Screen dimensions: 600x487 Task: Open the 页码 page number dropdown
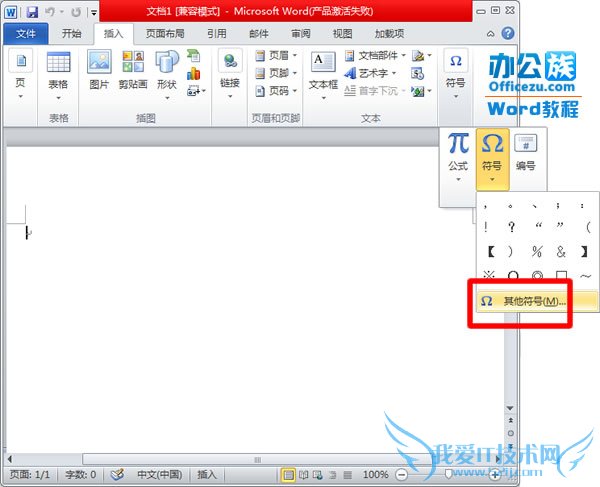click(276, 91)
